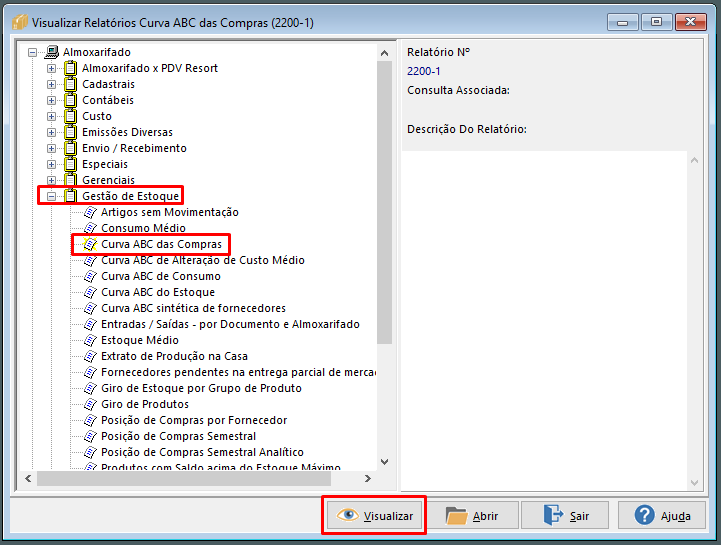This screenshot has height=545, width=721.
Task: Click the Curva ABC das Compras report icon
Action: point(90,244)
